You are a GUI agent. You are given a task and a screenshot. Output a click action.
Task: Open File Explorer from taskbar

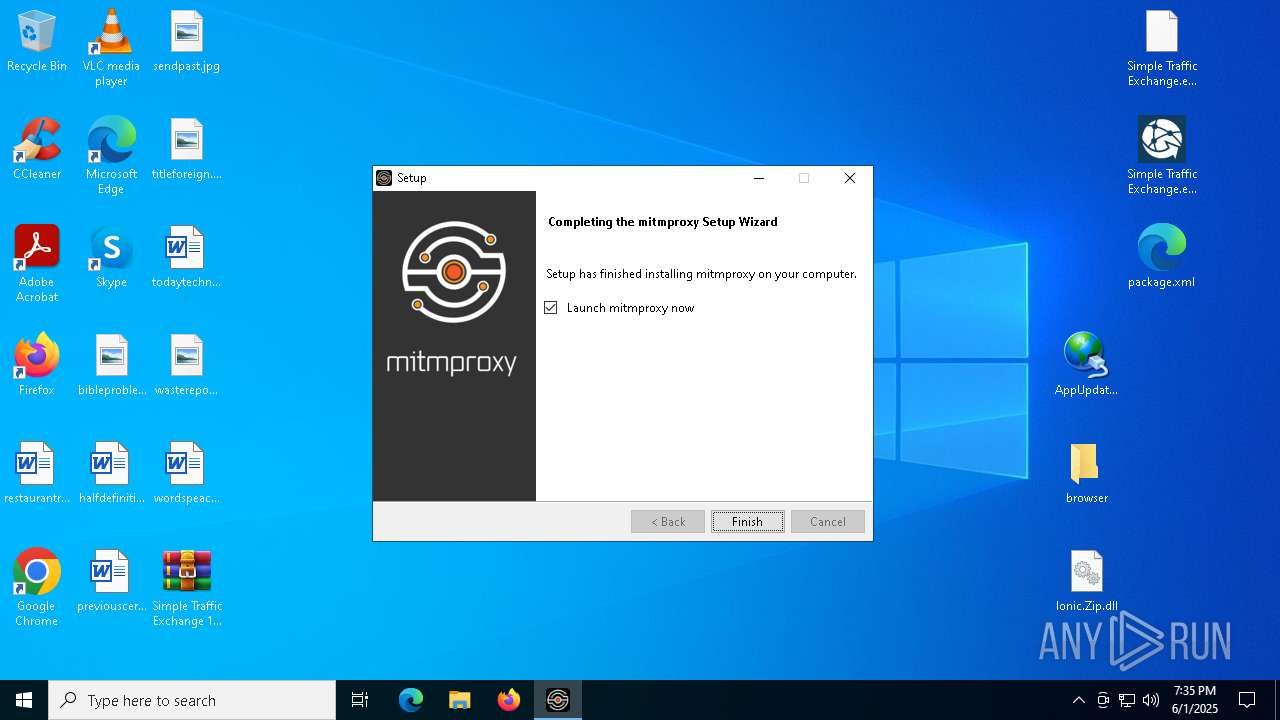click(x=460, y=700)
